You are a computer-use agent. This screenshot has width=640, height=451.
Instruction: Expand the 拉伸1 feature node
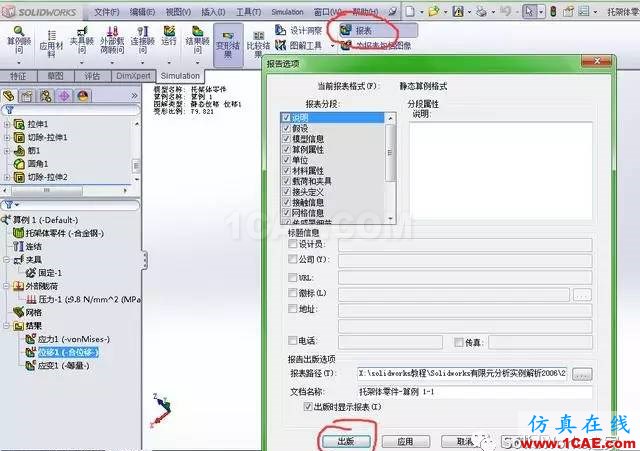tap(7, 124)
